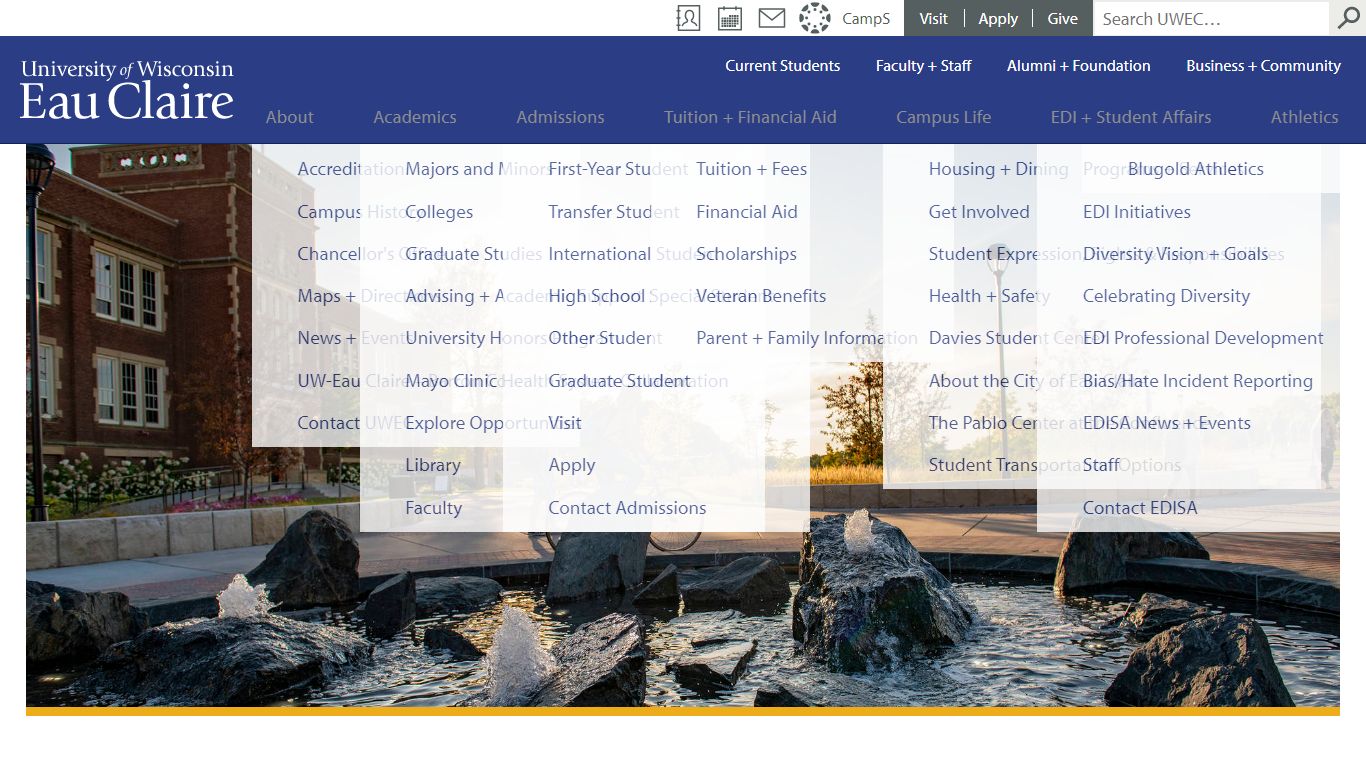Expand the Tuition + Financial Aid menu
This screenshot has width=1366, height=768.
(x=751, y=117)
